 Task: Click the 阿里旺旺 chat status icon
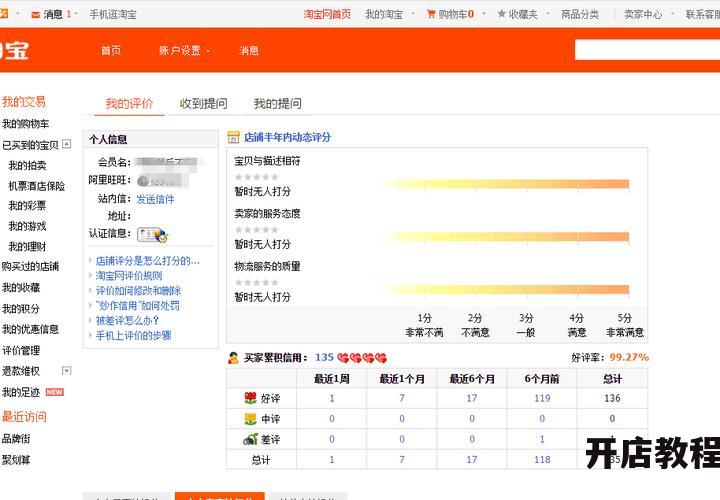tap(143, 181)
